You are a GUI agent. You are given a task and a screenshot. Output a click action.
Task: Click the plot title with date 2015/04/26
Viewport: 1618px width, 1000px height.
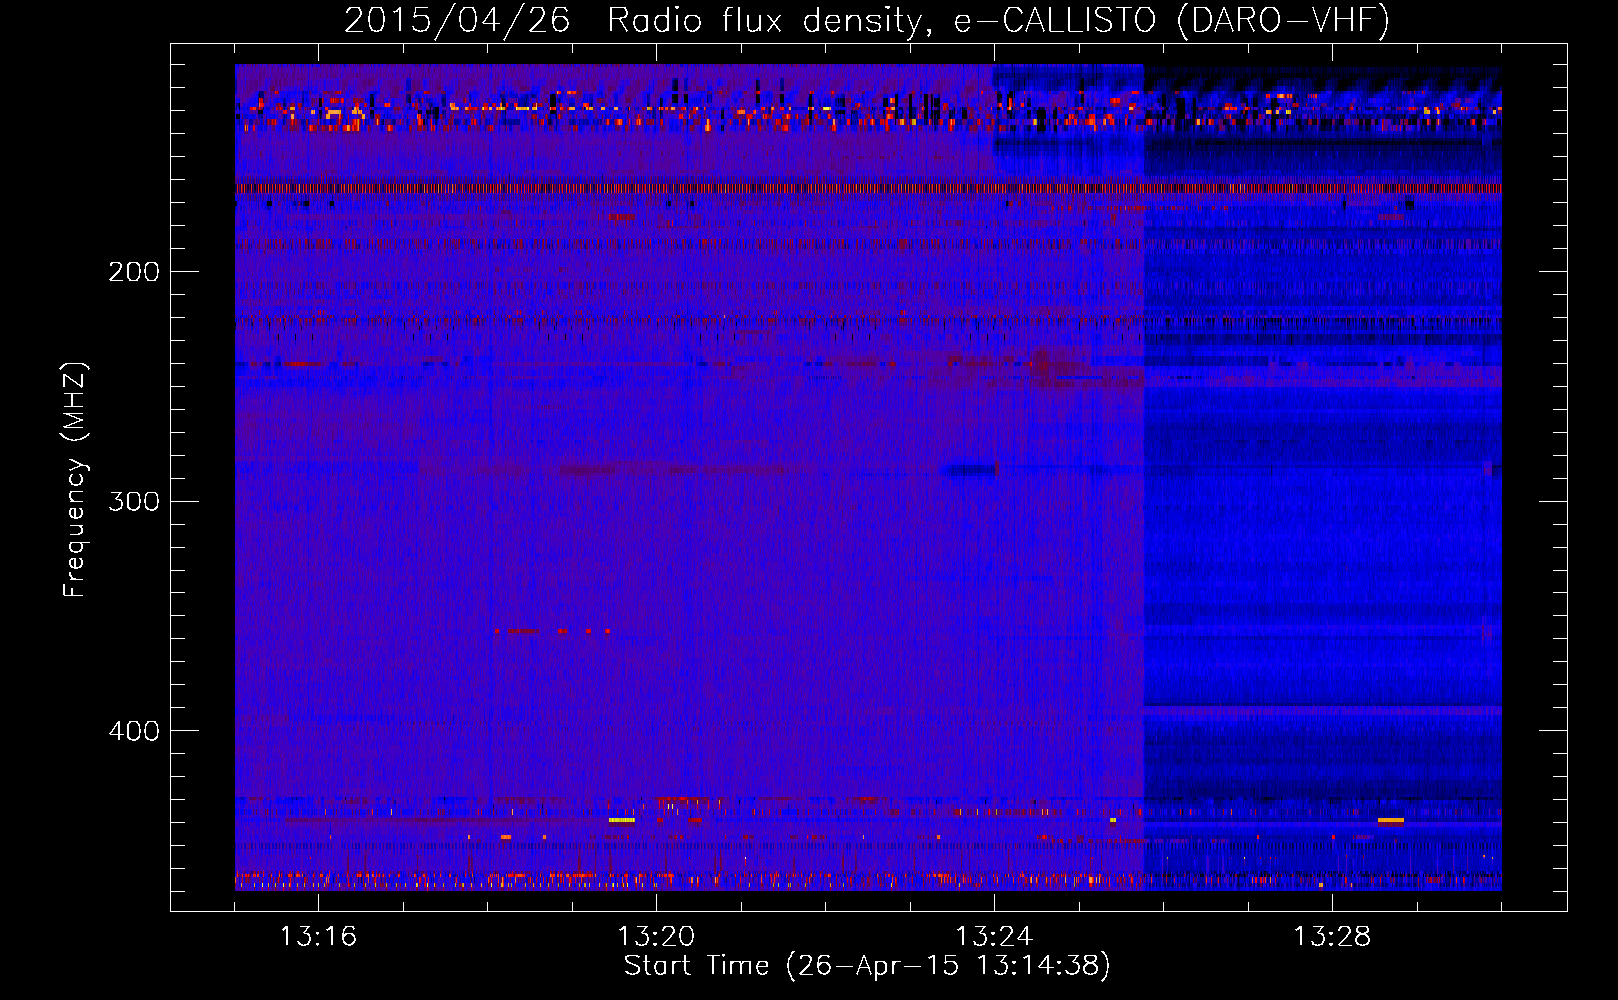pyautogui.click(x=867, y=20)
